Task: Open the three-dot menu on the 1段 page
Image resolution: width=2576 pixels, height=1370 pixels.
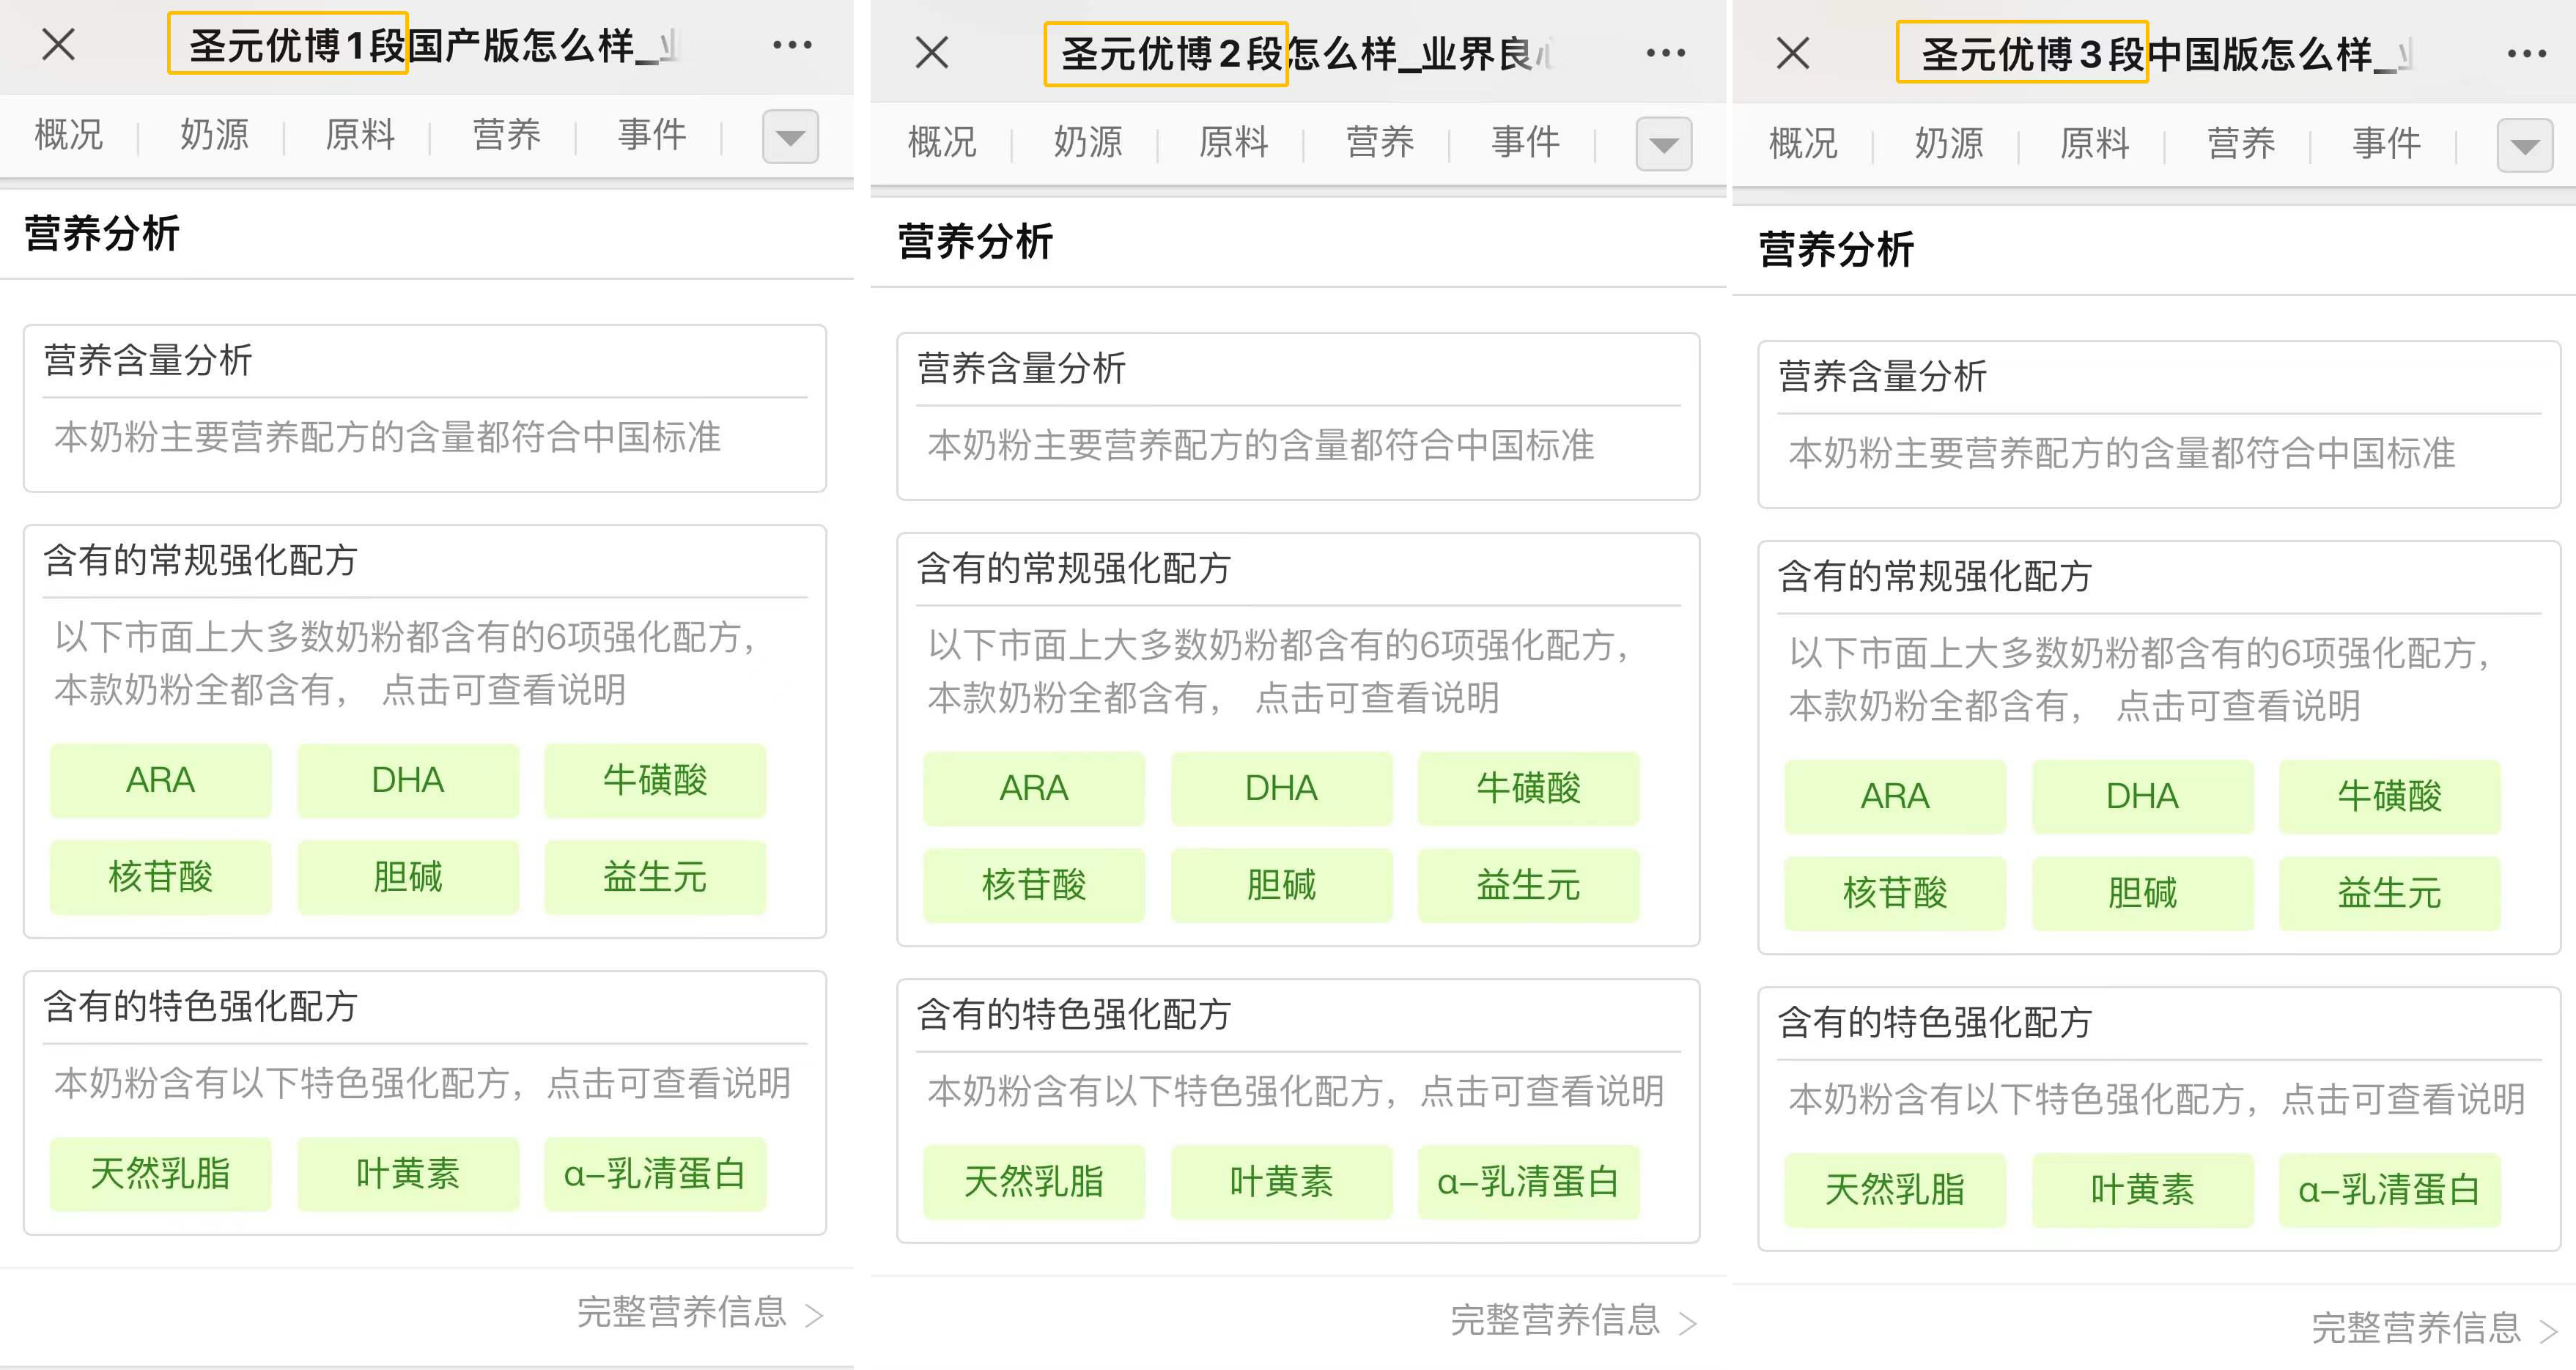Action: pos(792,45)
